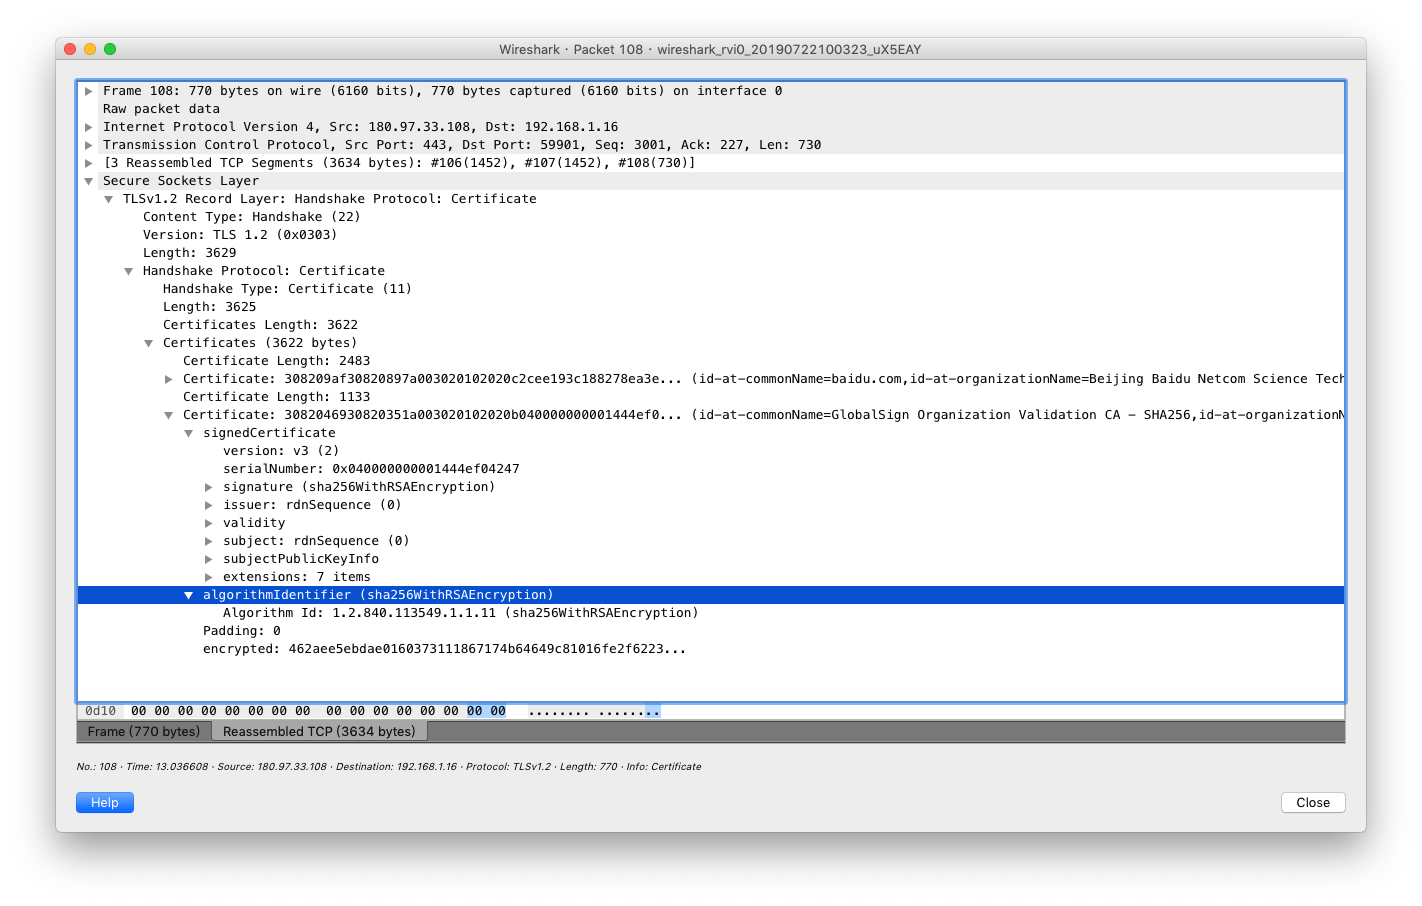Expand the baidu.com certificate entry
The image size is (1422, 906).
point(169,379)
